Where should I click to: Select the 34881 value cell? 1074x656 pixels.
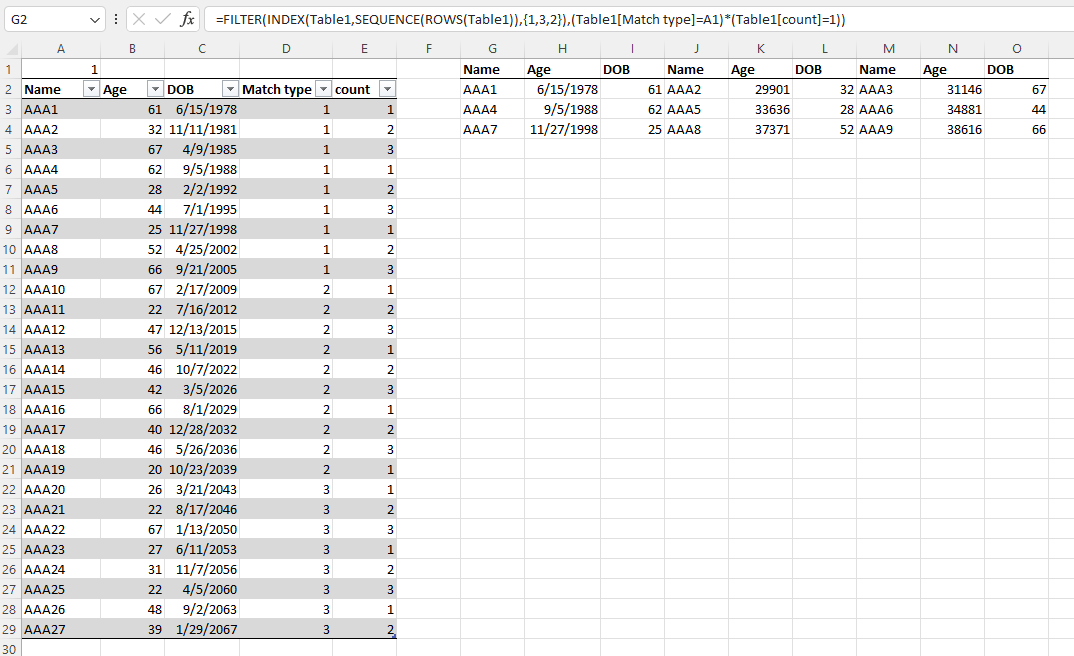[x=953, y=110]
